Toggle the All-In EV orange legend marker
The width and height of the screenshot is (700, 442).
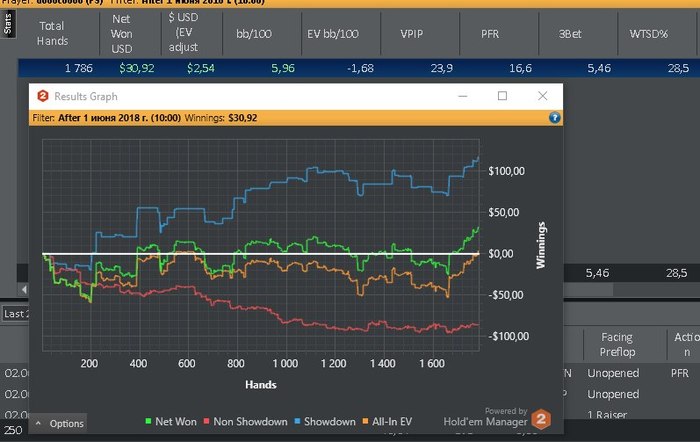coord(365,421)
